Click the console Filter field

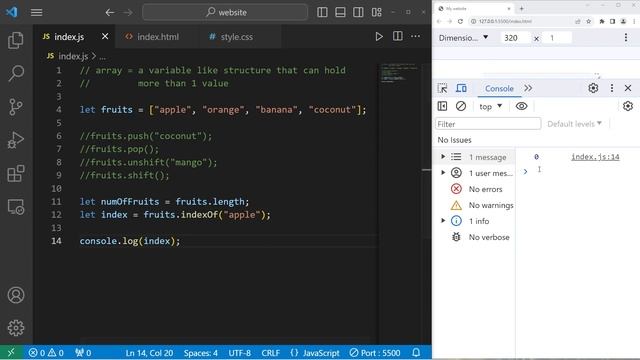pyautogui.click(x=488, y=124)
